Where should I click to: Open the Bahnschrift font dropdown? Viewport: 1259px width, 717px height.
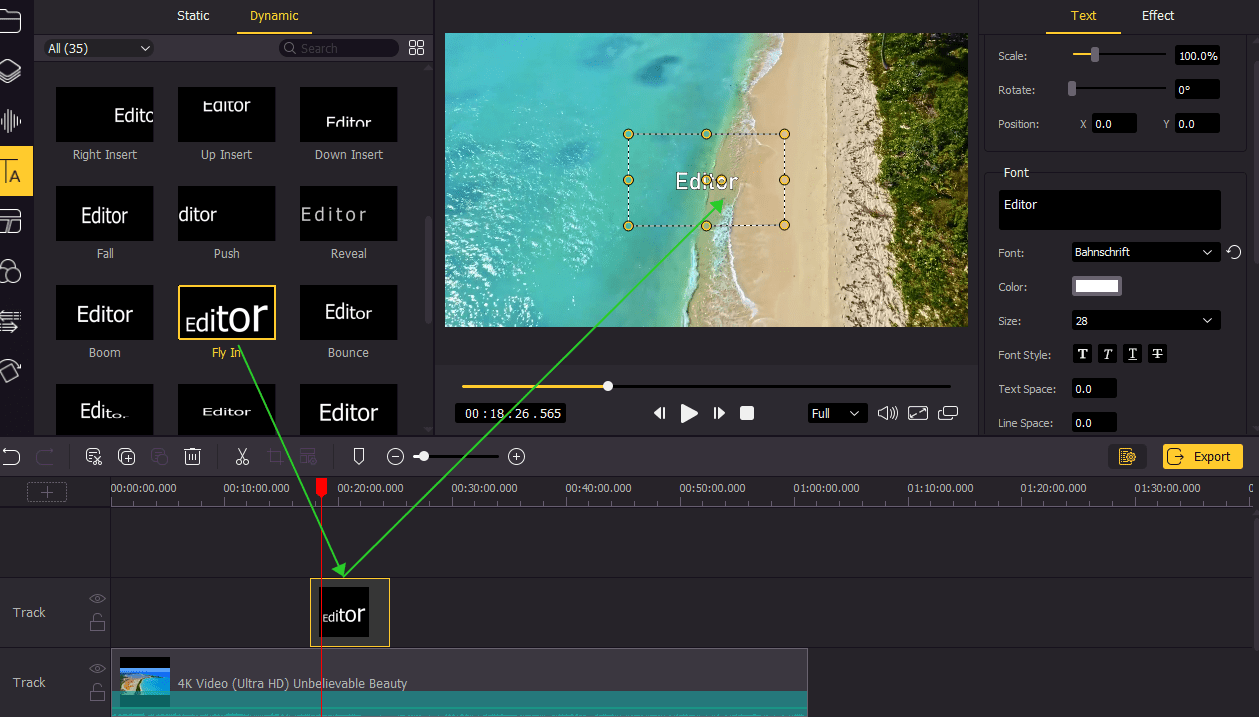pyautogui.click(x=1146, y=252)
